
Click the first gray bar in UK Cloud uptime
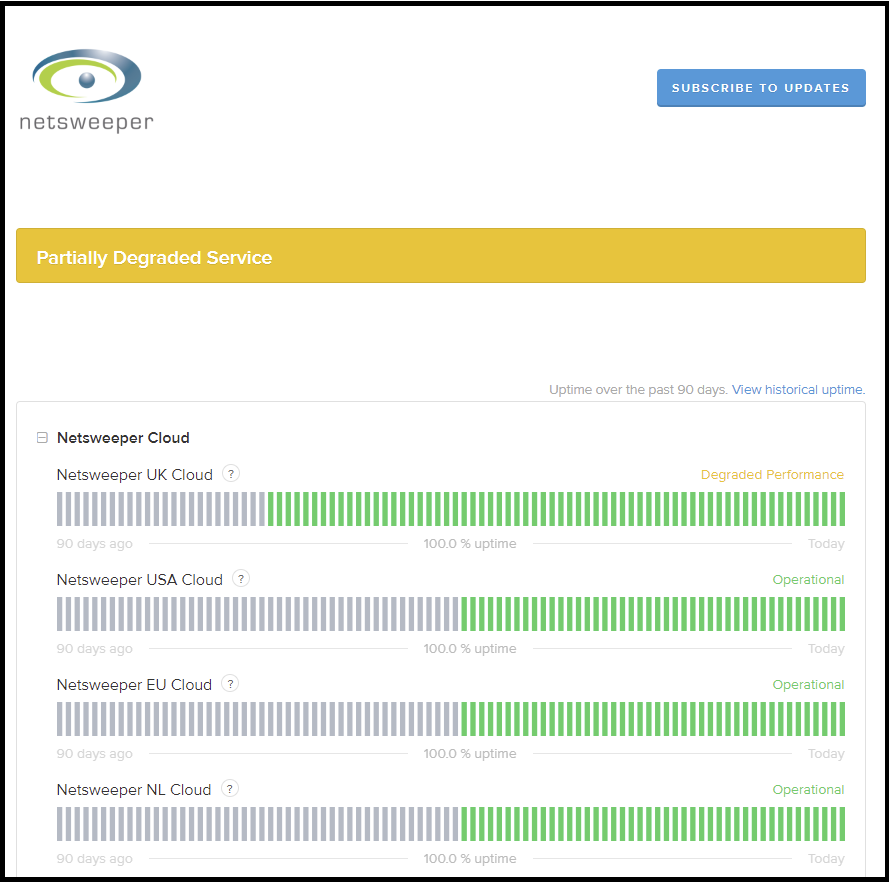click(x=60, y=509)
